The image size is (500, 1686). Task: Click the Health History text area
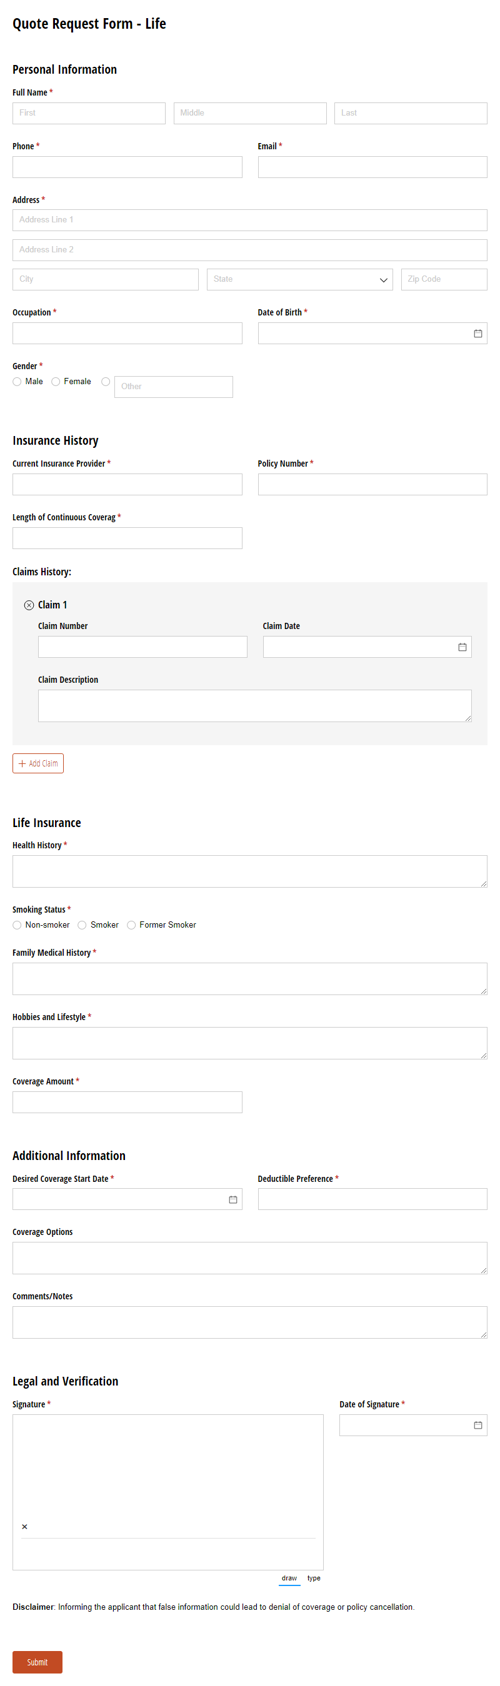coord(250,871)
